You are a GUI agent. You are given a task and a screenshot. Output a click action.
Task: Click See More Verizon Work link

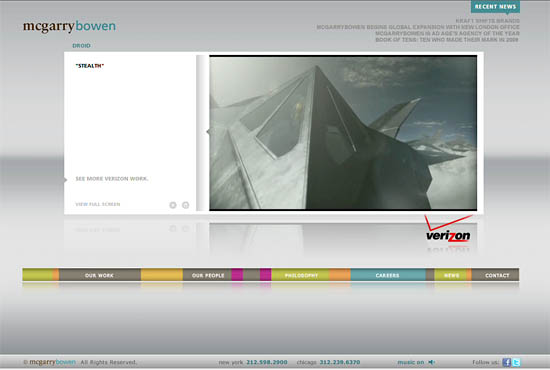click(x=112, y=179)
